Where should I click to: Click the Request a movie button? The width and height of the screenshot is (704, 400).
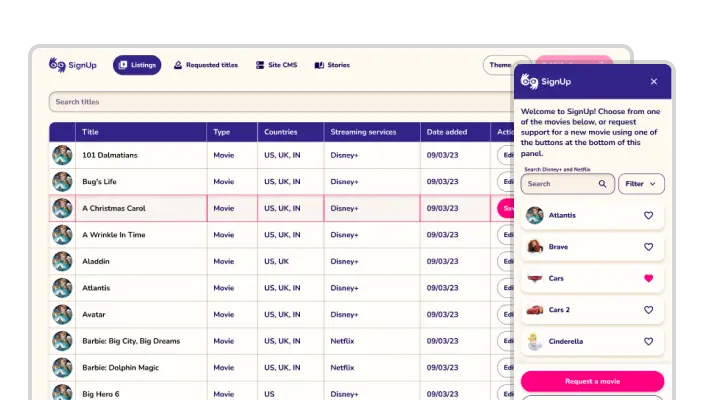592,381
